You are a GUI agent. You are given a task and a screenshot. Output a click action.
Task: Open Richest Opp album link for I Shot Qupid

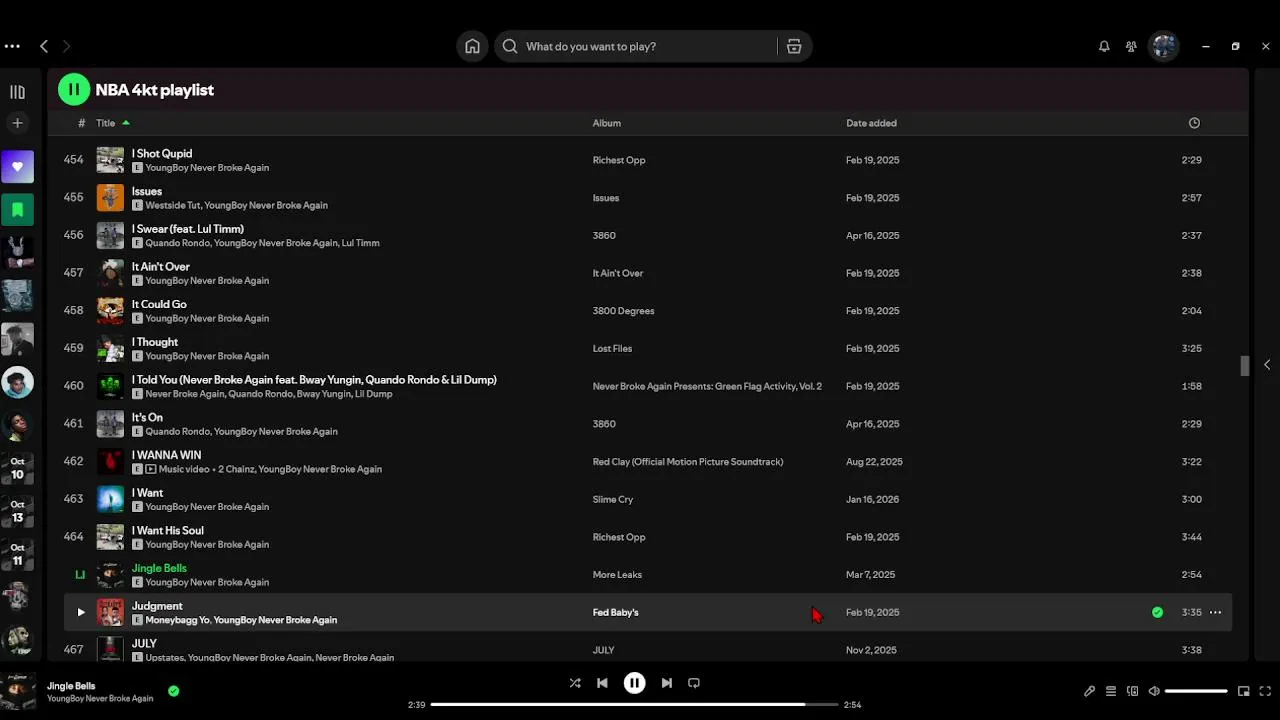coord(619,160)
